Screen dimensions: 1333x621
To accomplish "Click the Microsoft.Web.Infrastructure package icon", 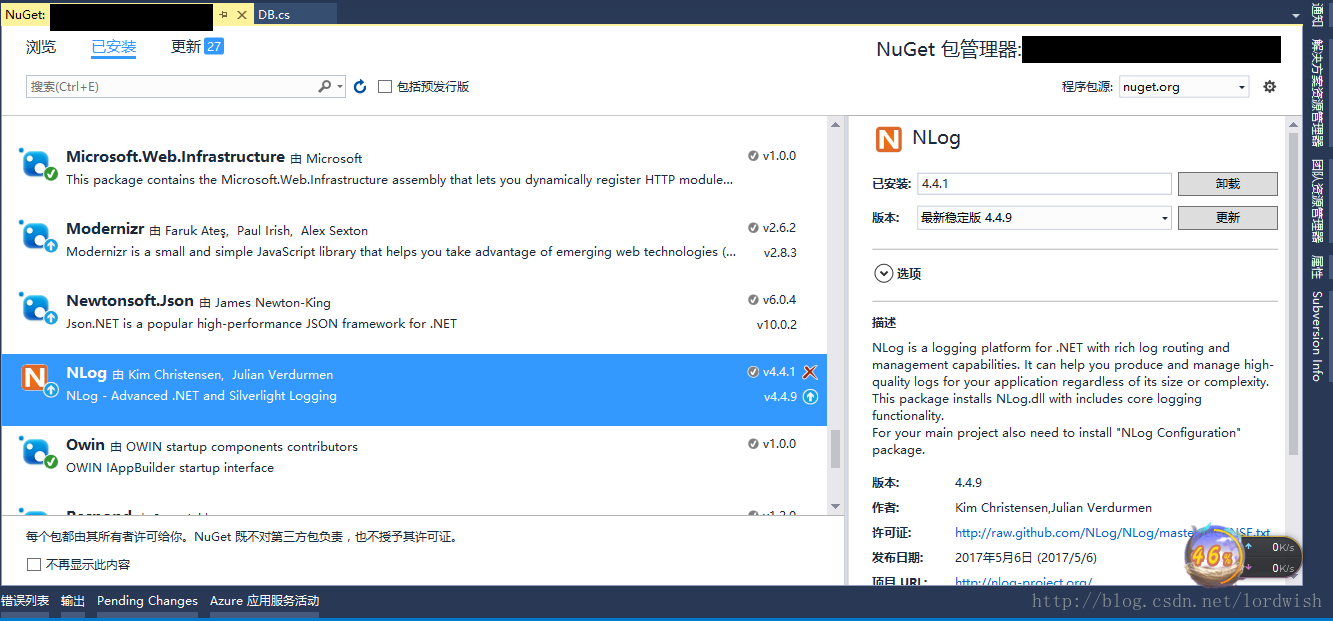I will [x=38, y=164].
